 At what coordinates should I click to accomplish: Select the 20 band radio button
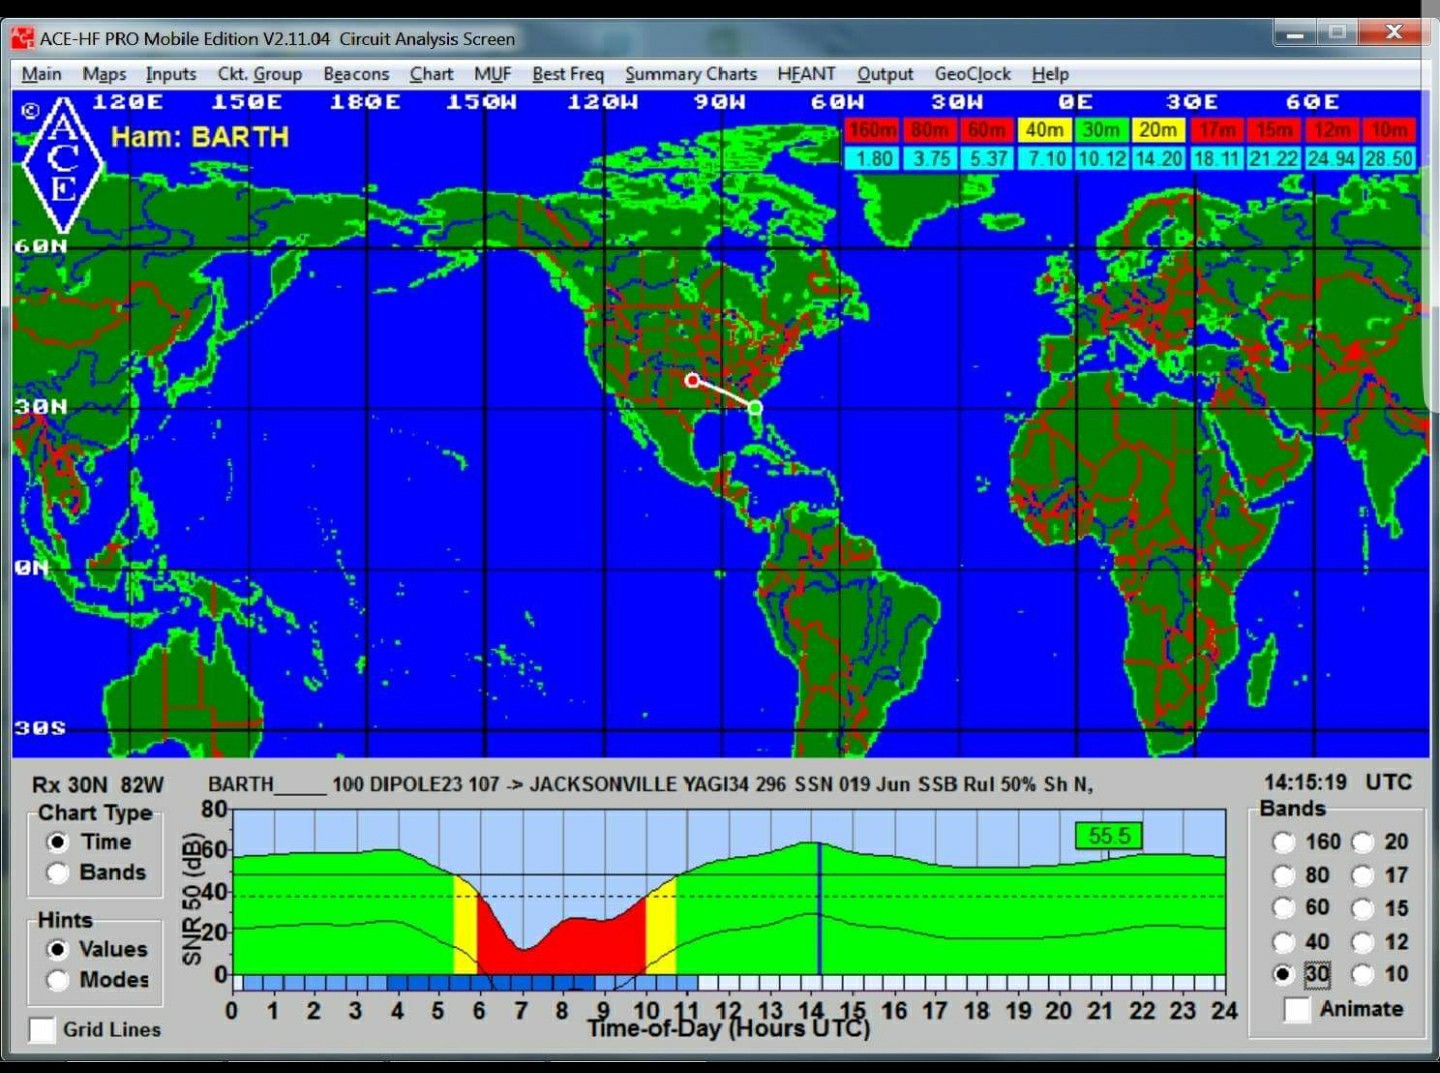click(x=1363, y=843)
